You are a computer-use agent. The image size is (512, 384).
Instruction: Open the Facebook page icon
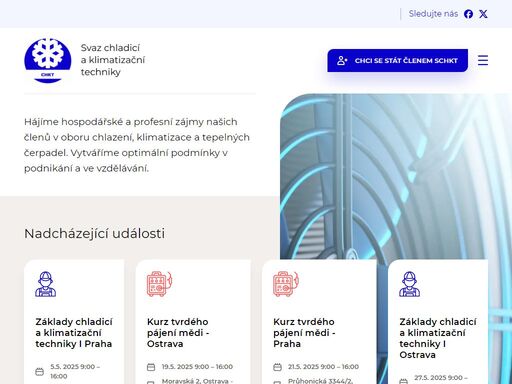click(x=468, y=14)
